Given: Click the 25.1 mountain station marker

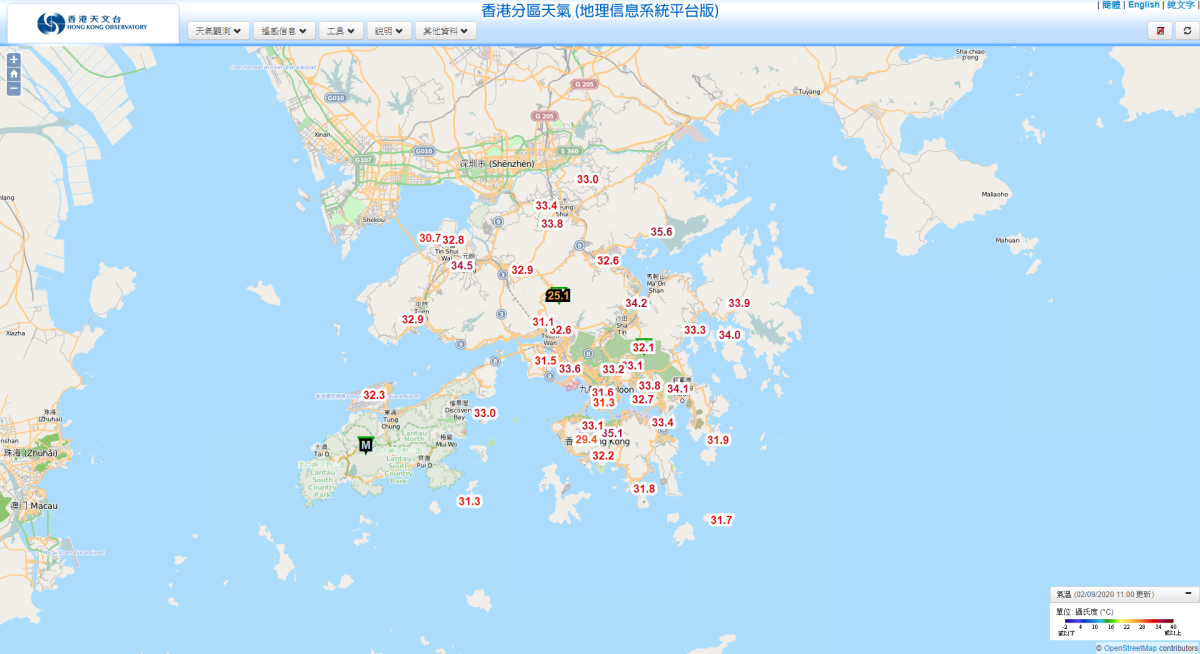Looking at the screenshot, I should tap(558, 295).
